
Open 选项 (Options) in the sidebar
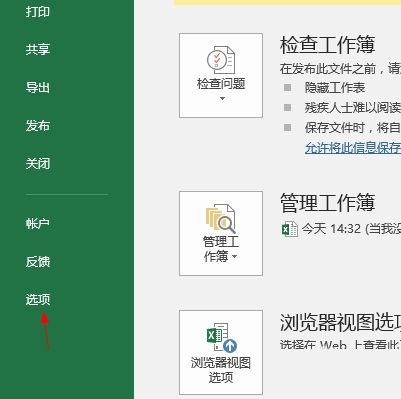pos(38,300)
